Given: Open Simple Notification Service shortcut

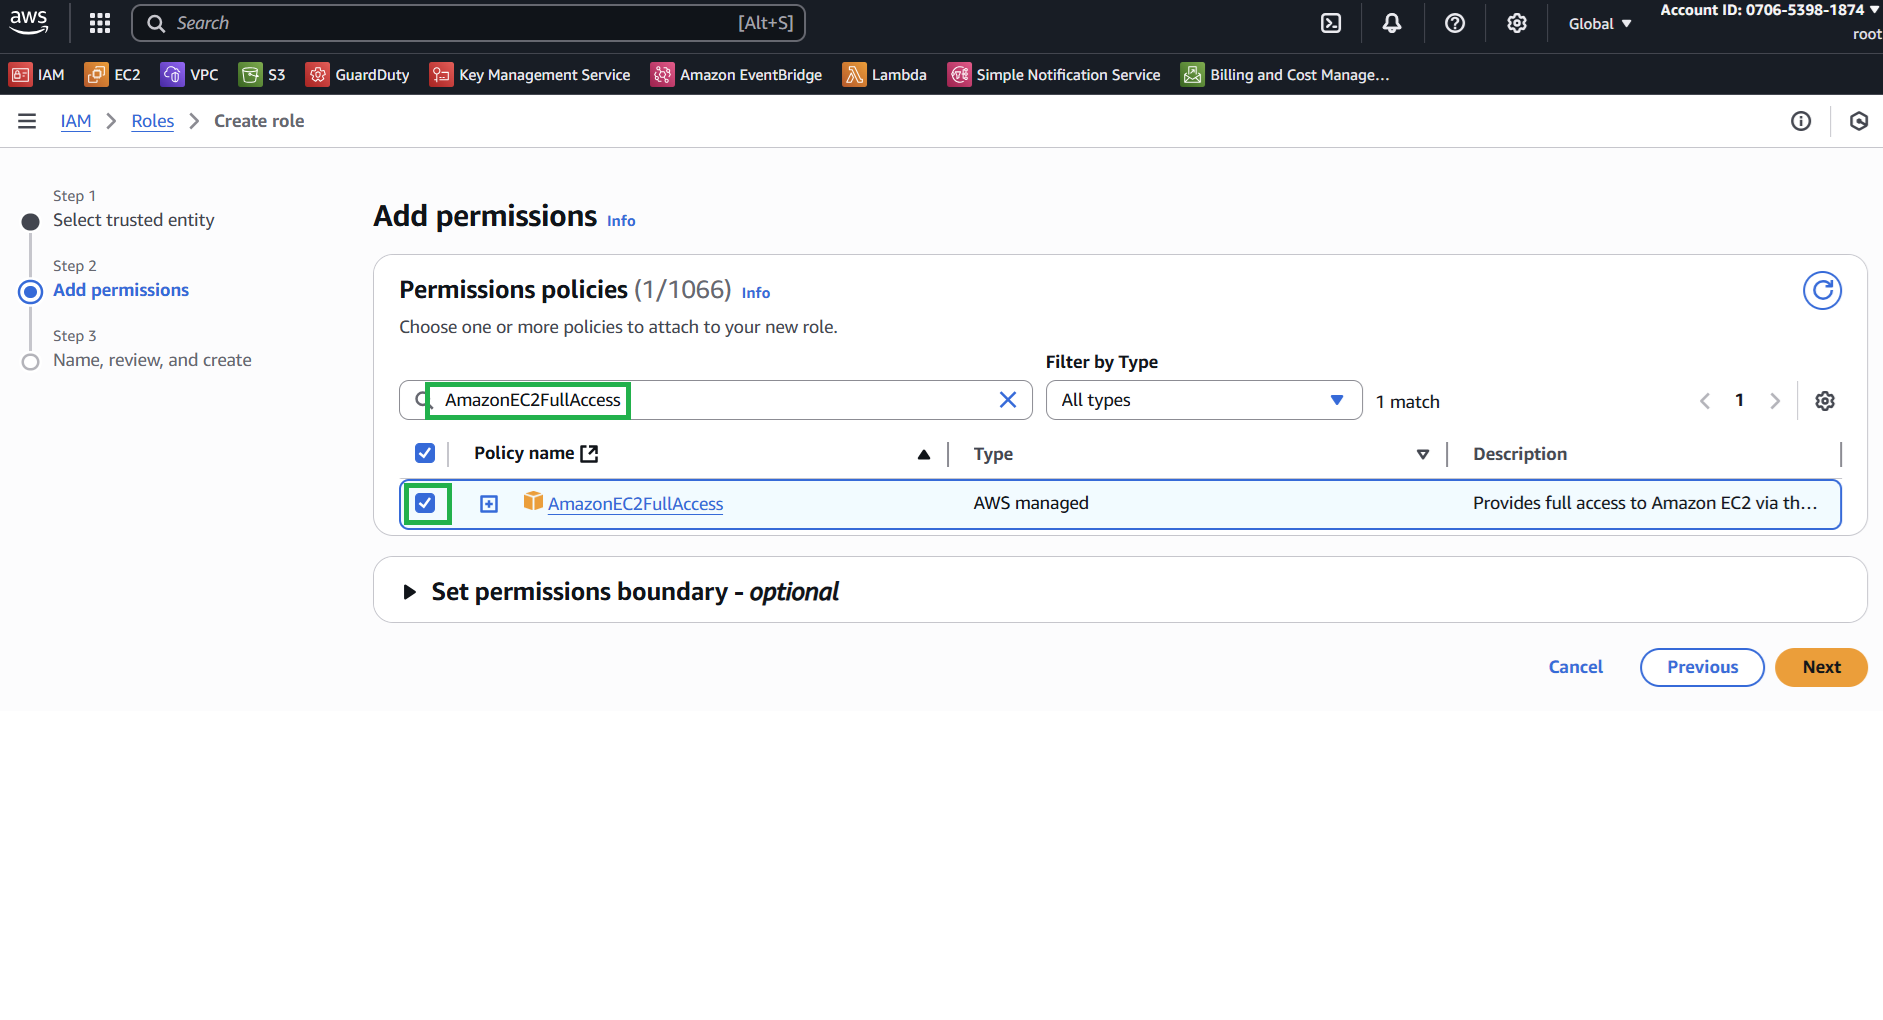Looking at the screenshot, I should 1054,75.
